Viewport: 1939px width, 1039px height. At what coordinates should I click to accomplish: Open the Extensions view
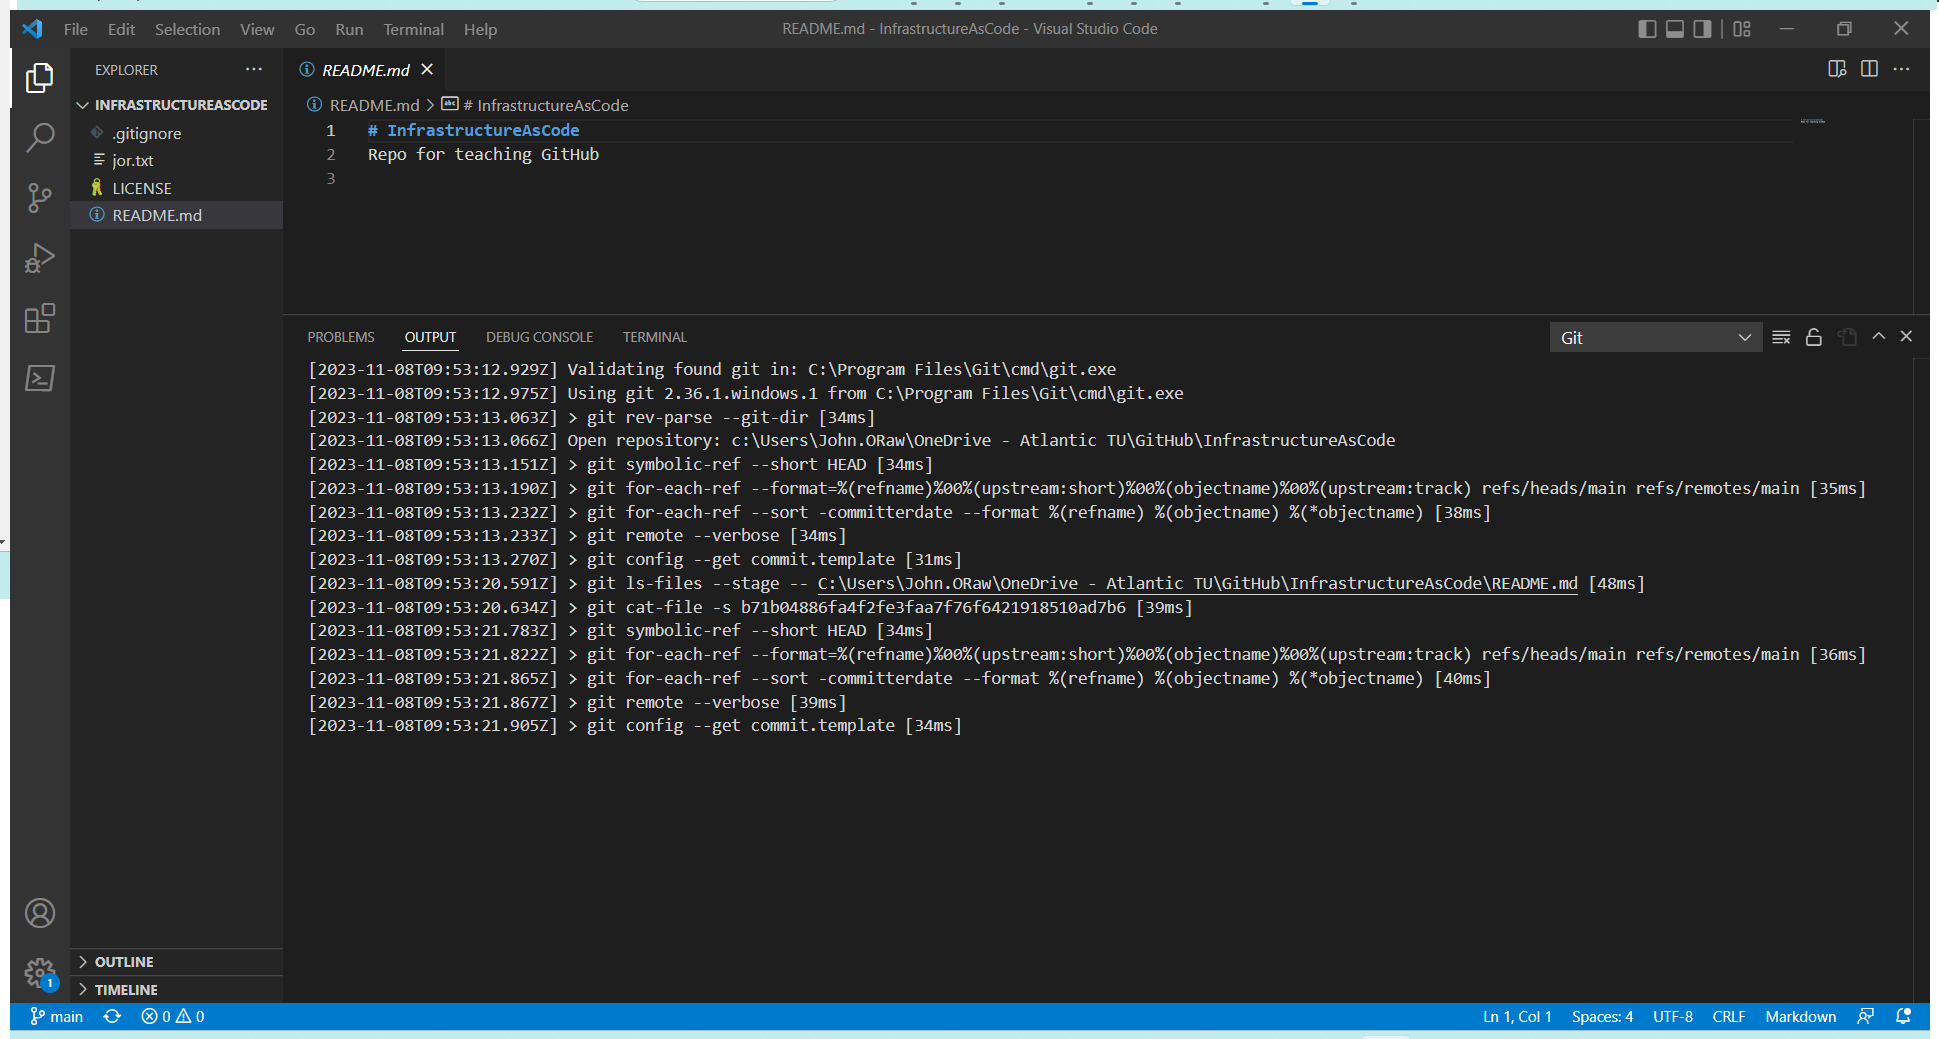click(x=39, y=319)
